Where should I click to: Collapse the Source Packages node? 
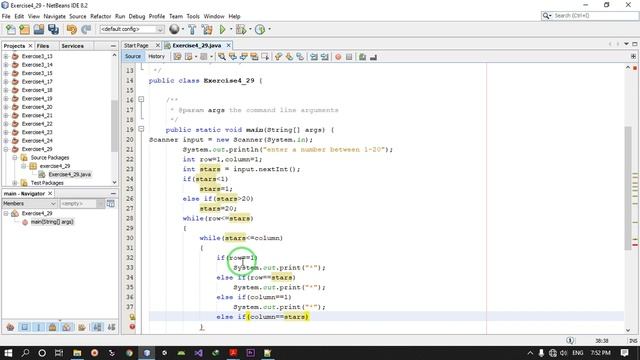(x=15, y=158)
